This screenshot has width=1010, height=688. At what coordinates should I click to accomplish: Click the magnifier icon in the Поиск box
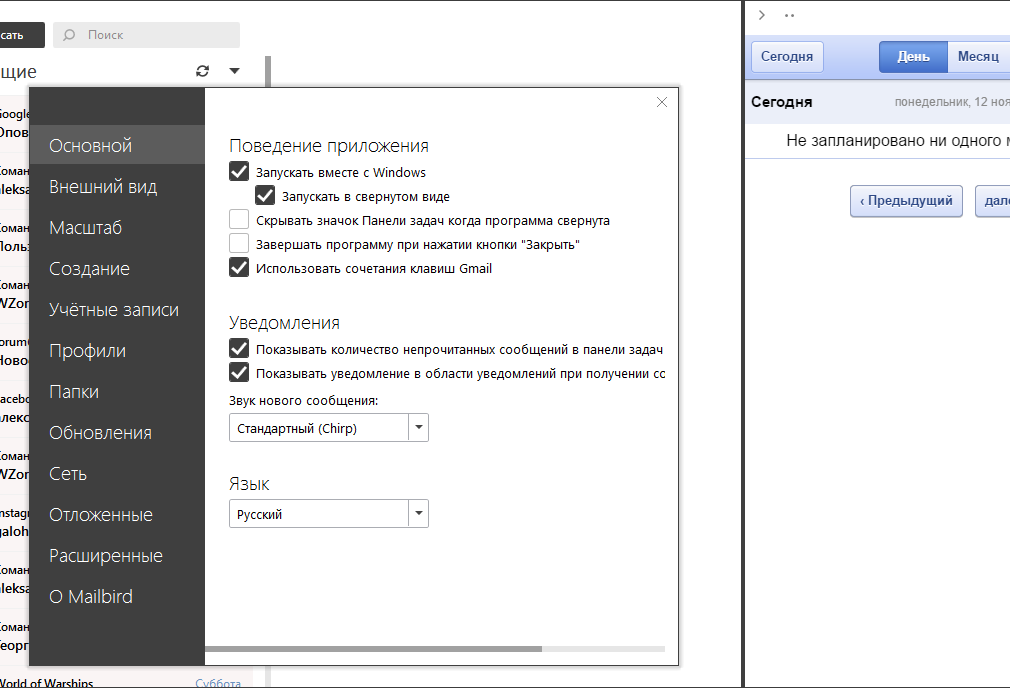point(69,35)
